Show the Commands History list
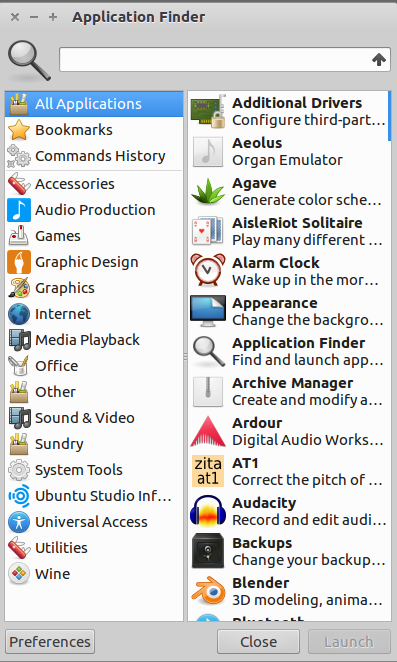The image size is (397, 662). pyautogui.click(x=94, y=156)
